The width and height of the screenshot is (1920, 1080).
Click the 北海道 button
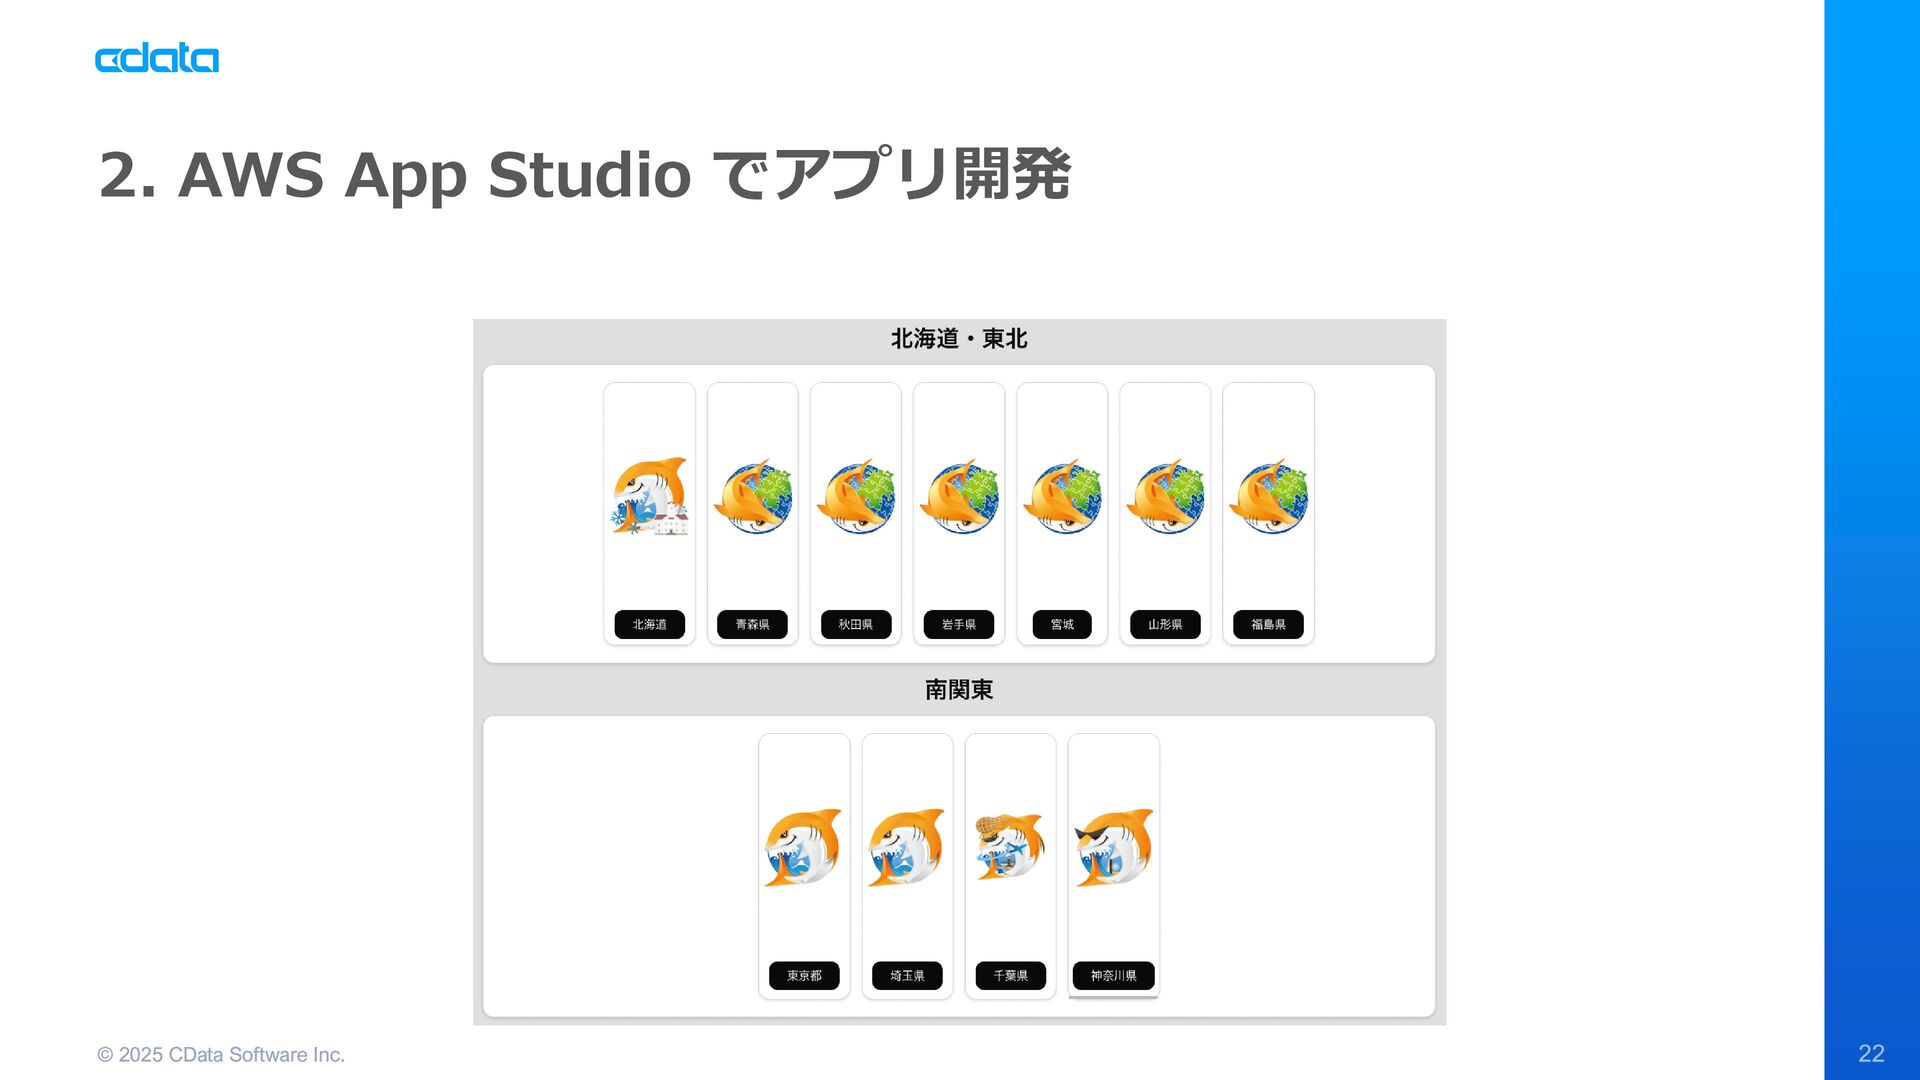(650, 624)
